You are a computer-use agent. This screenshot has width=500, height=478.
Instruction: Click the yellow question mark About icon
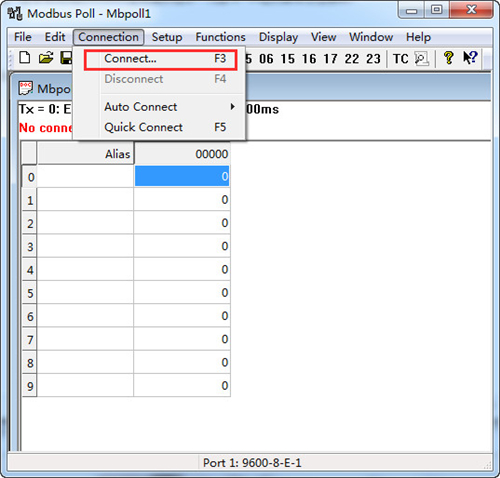coord(448,58)
